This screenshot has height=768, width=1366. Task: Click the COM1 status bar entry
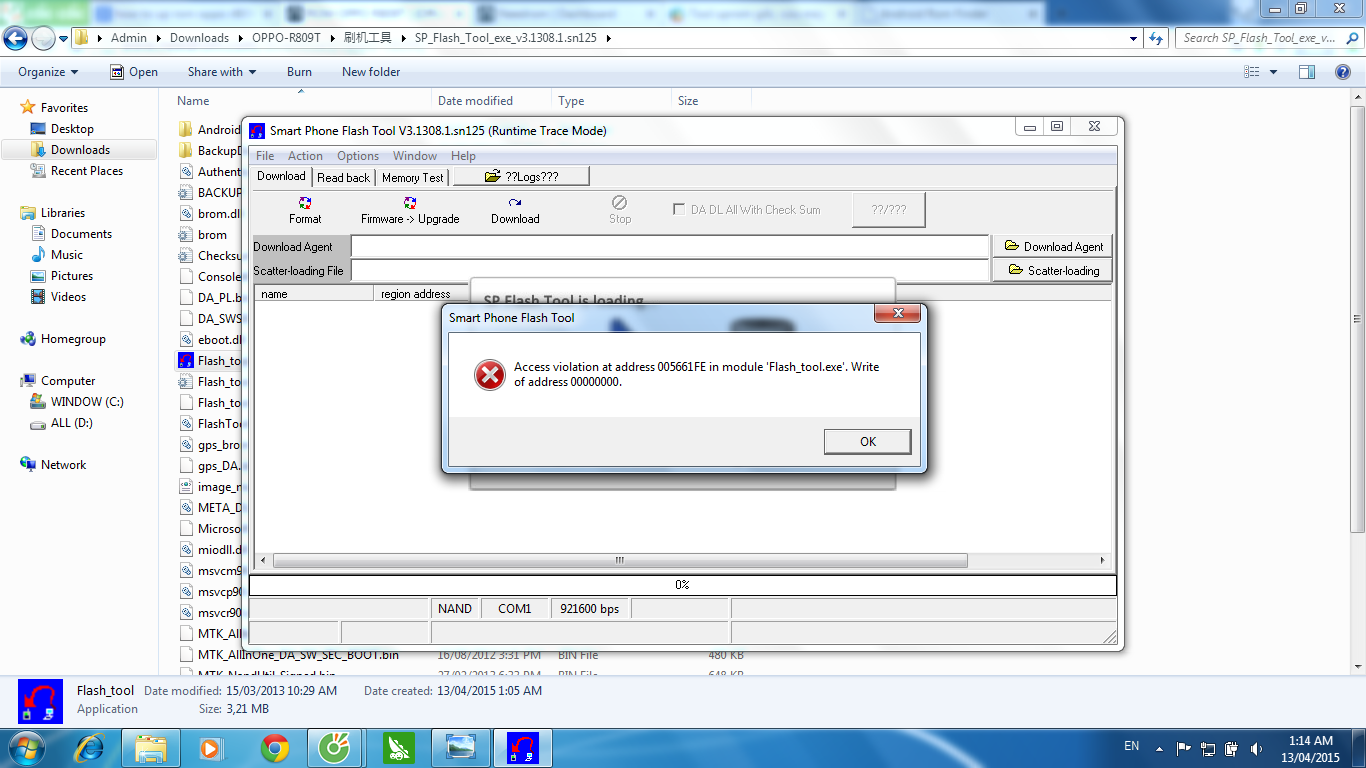[515, 608]
